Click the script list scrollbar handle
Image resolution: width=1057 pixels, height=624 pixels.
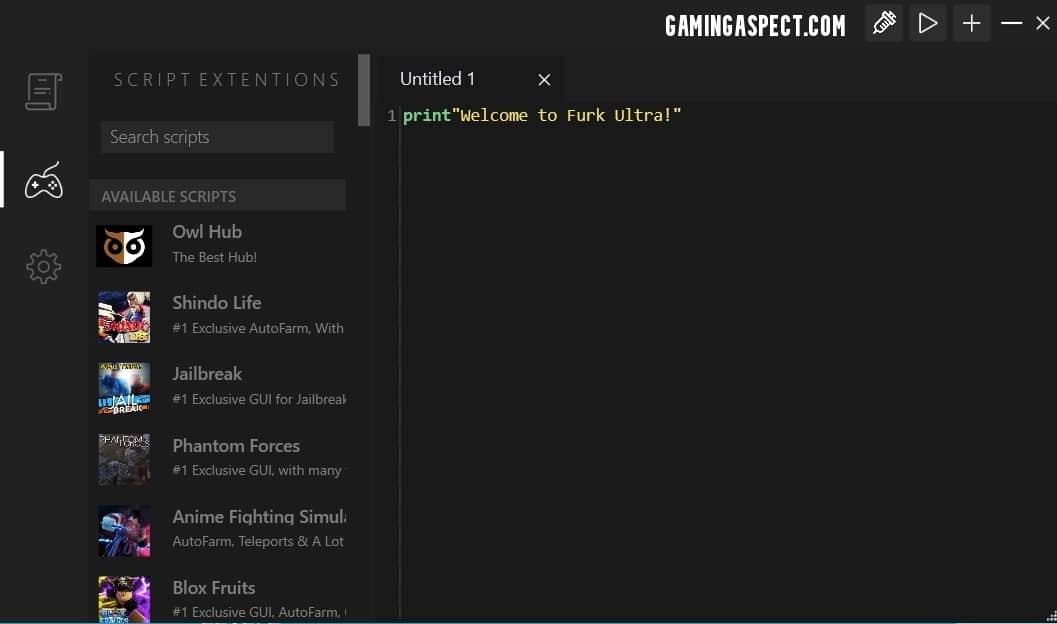(364, 90)
